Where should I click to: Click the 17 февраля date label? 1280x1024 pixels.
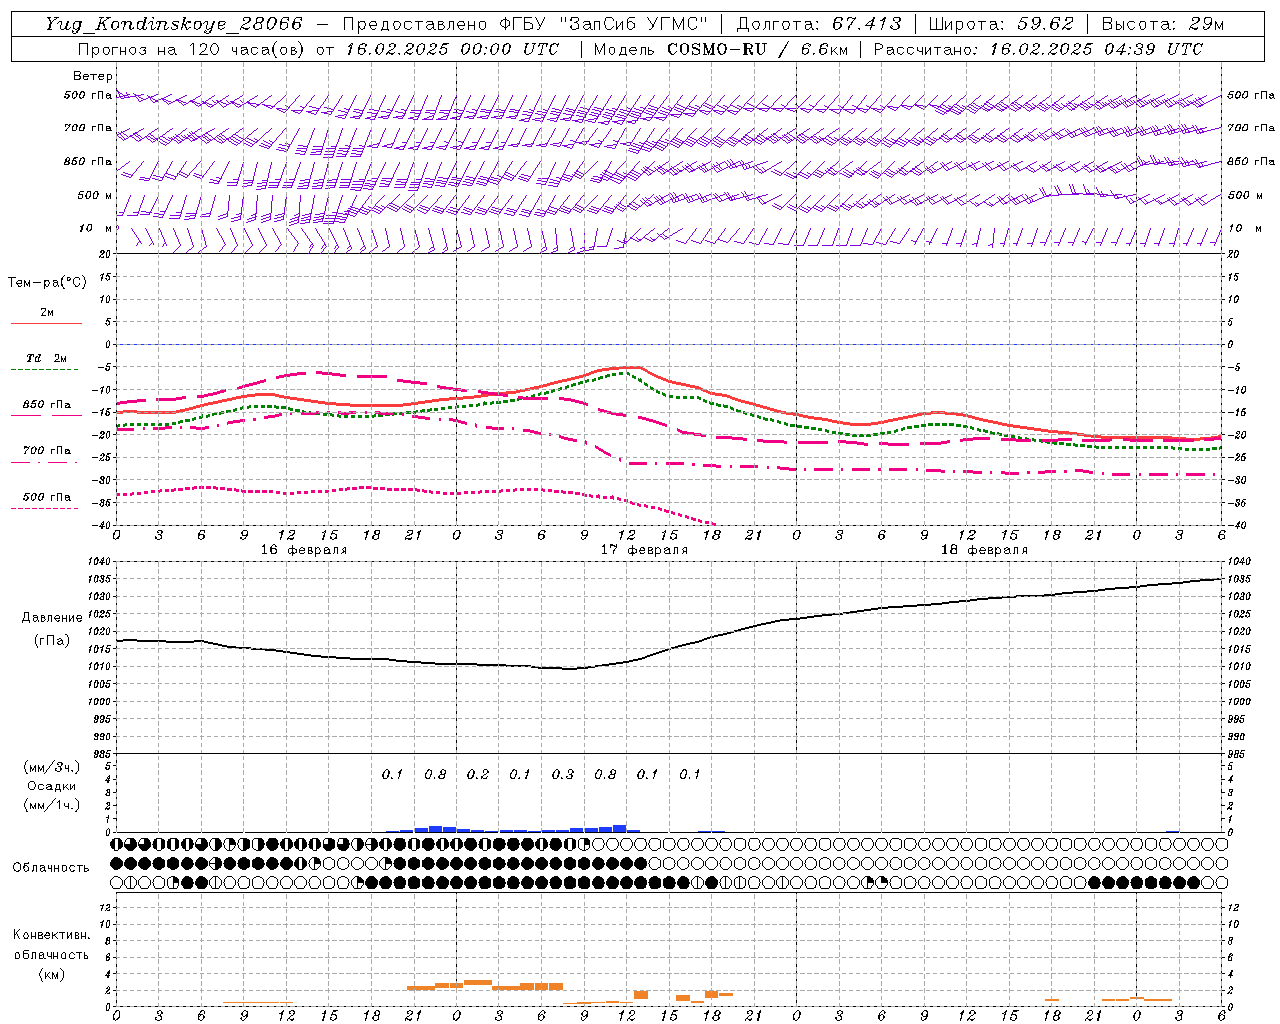[644, 550]
